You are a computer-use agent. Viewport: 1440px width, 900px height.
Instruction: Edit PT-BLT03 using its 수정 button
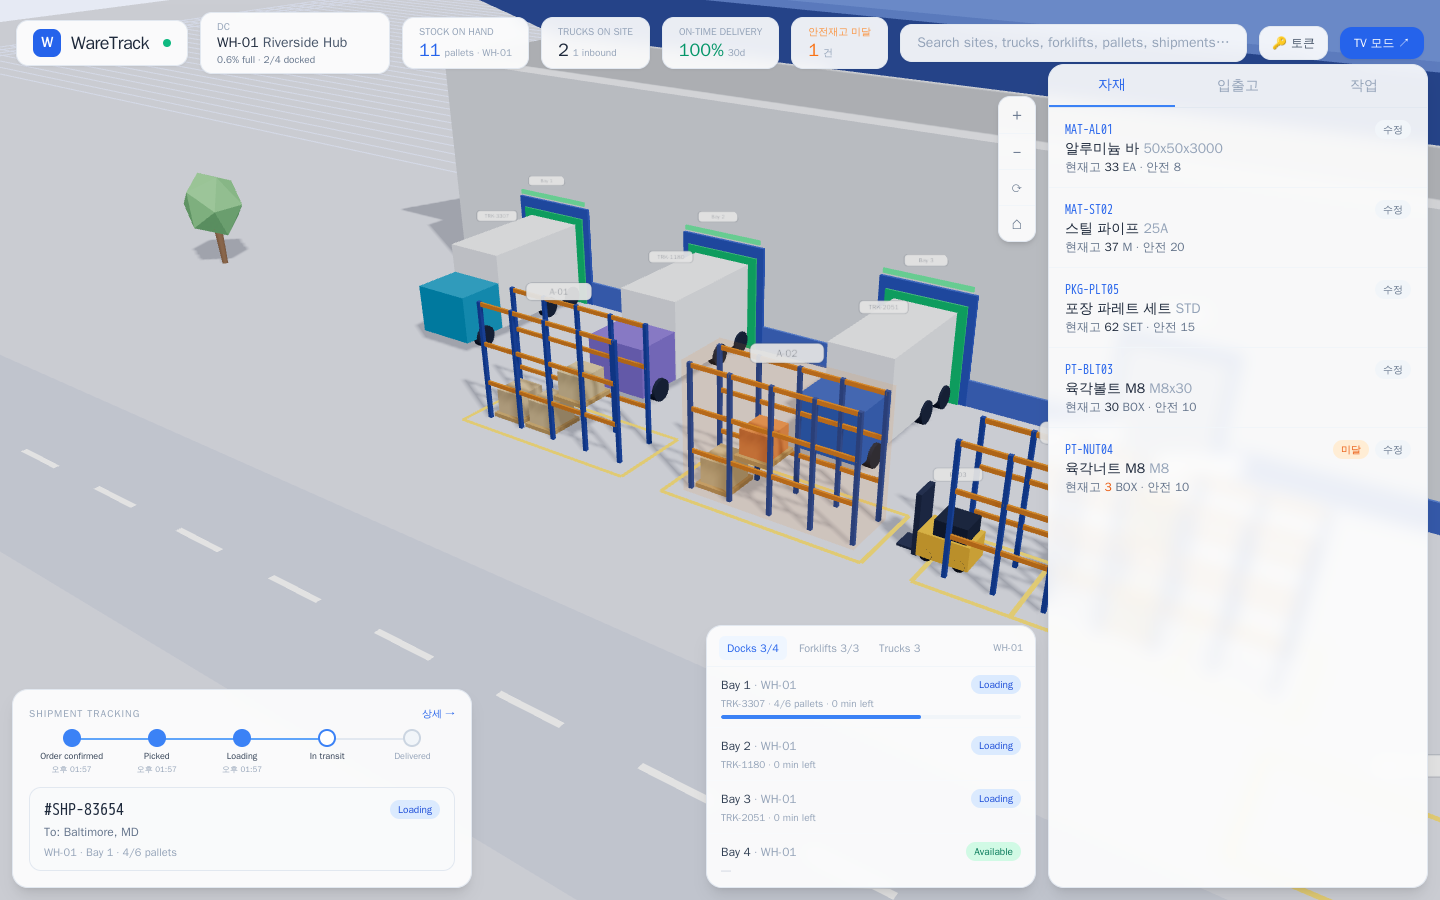pos(1393,370)
